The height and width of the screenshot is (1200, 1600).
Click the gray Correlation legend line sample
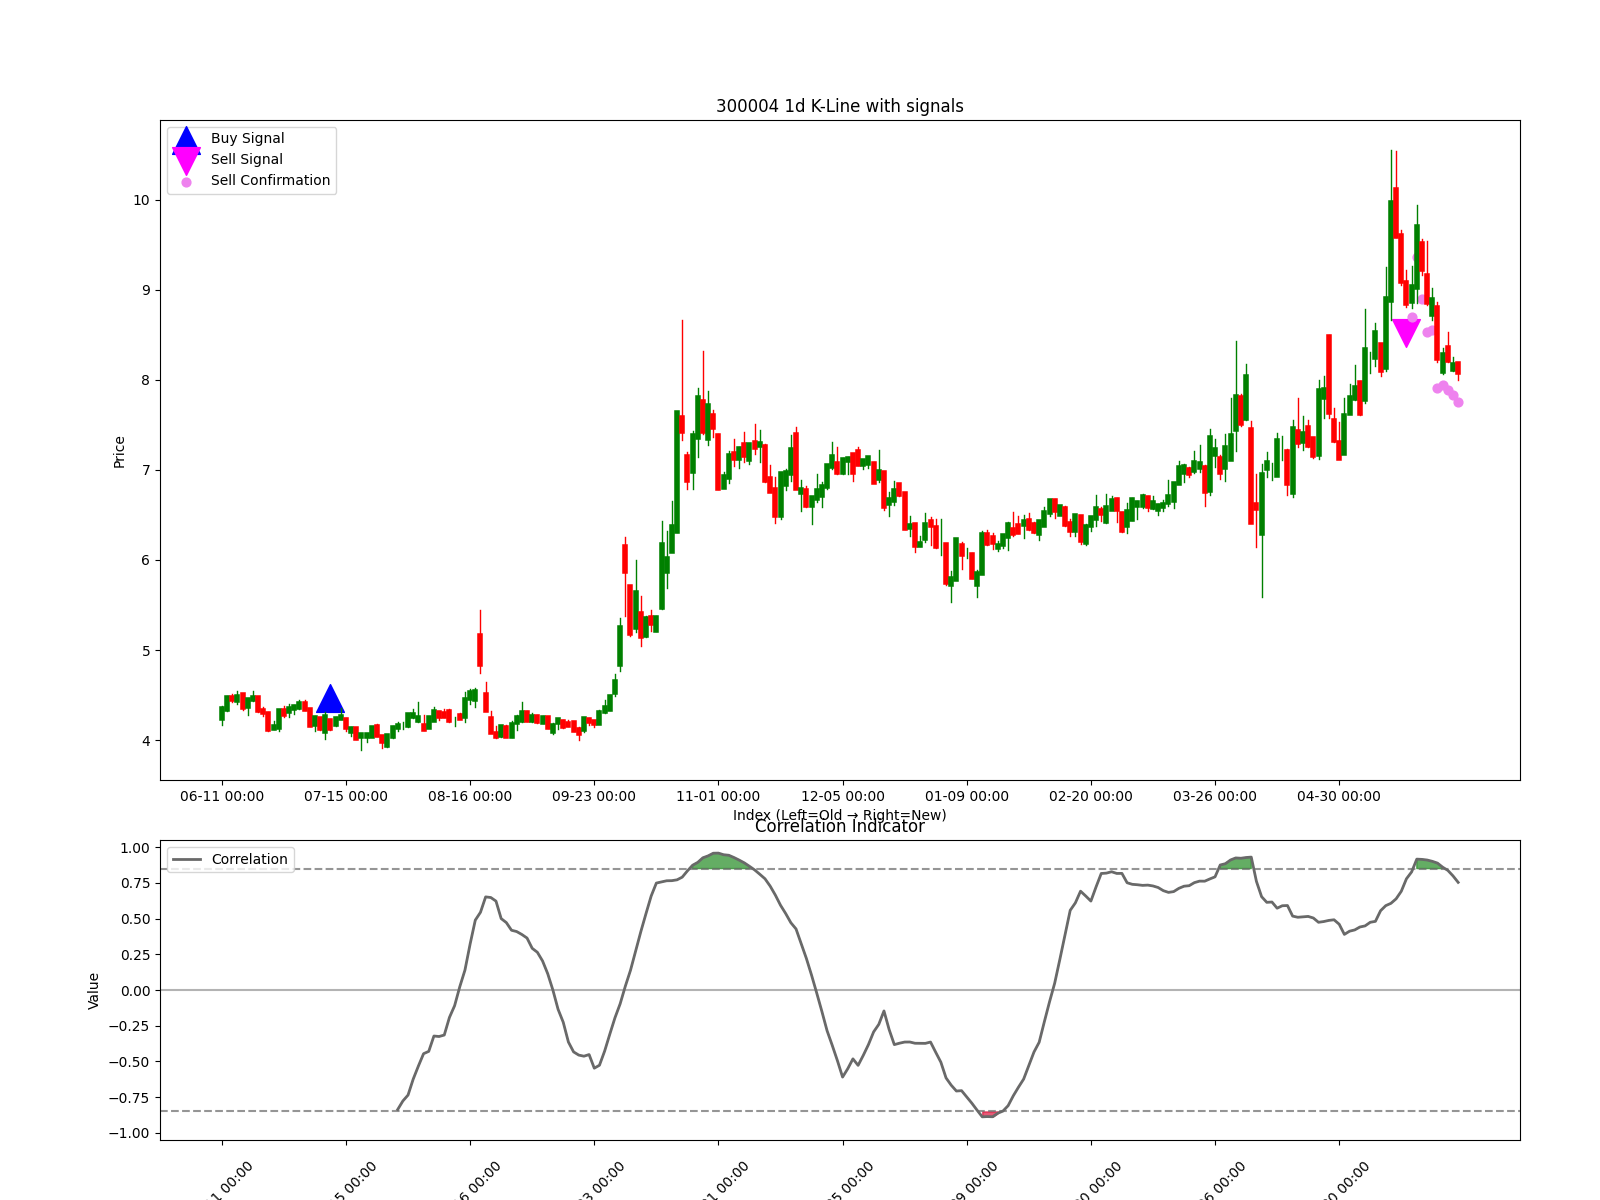[187, 860]
